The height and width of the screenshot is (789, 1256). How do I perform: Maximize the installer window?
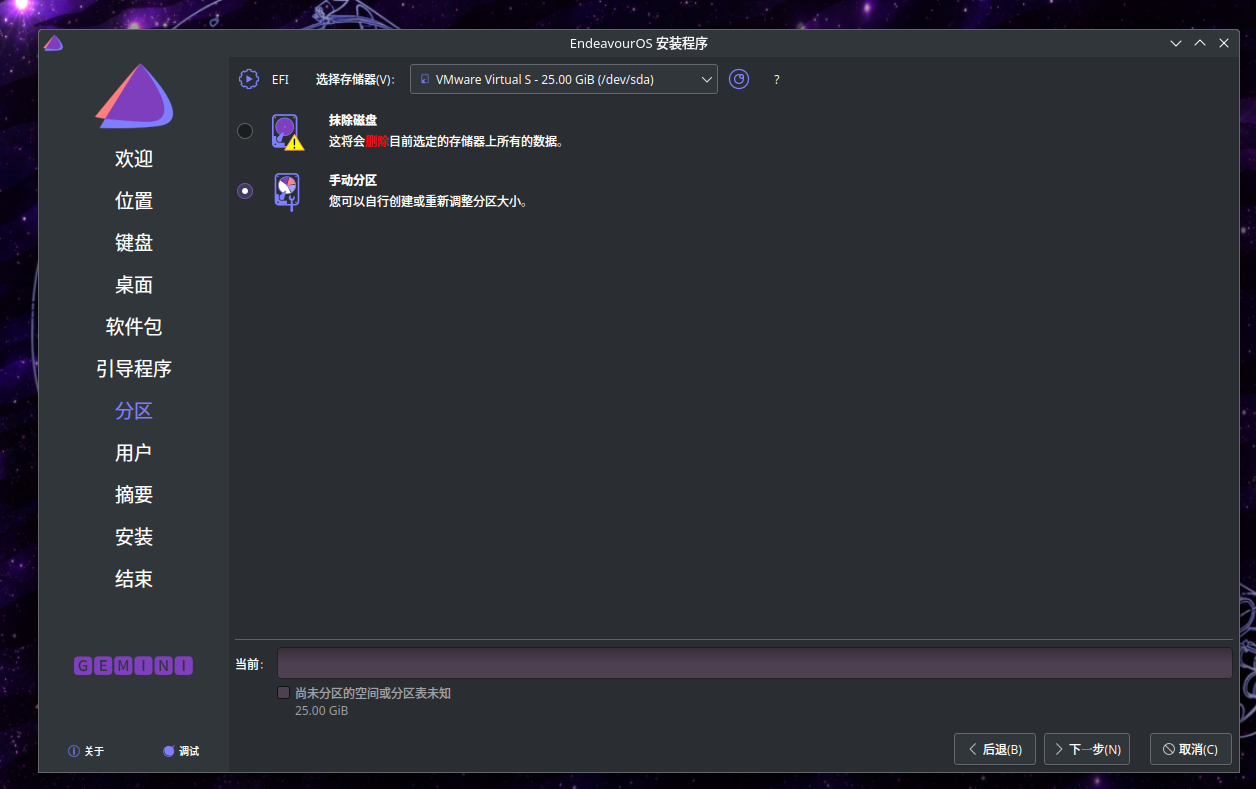(1200, 43)
